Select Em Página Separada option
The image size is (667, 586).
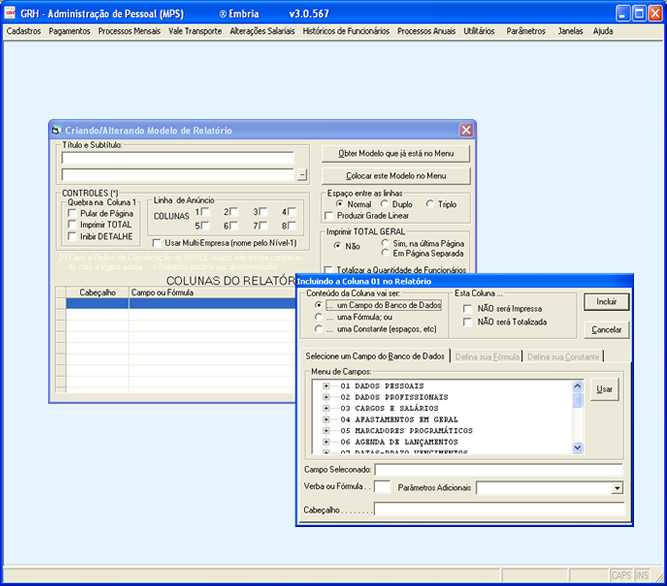pyautogui.click(x=385, y=253)
